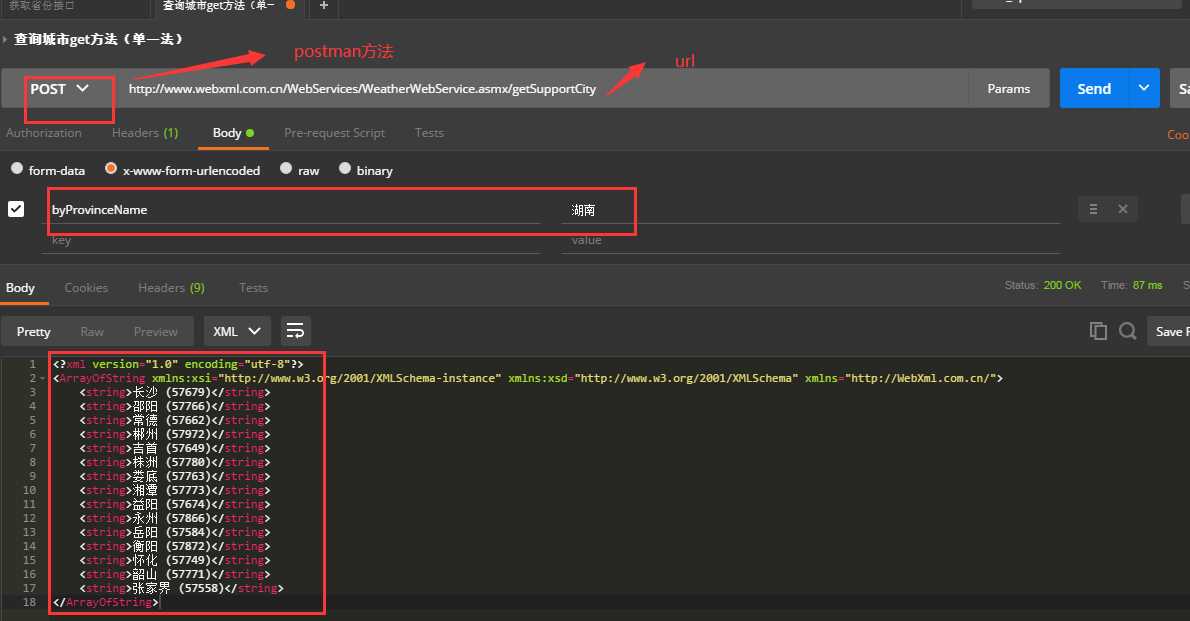Open the Params button

1009,88
